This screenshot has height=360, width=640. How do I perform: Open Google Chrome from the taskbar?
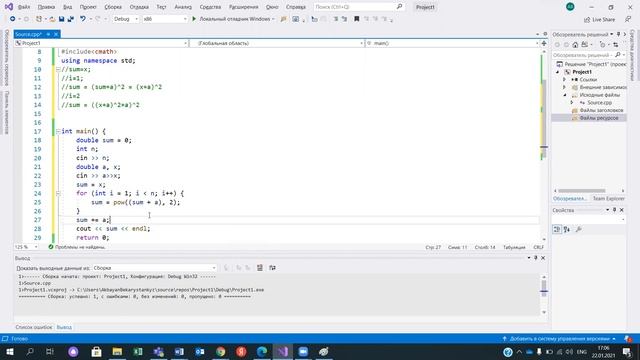[x=220, y=351]
